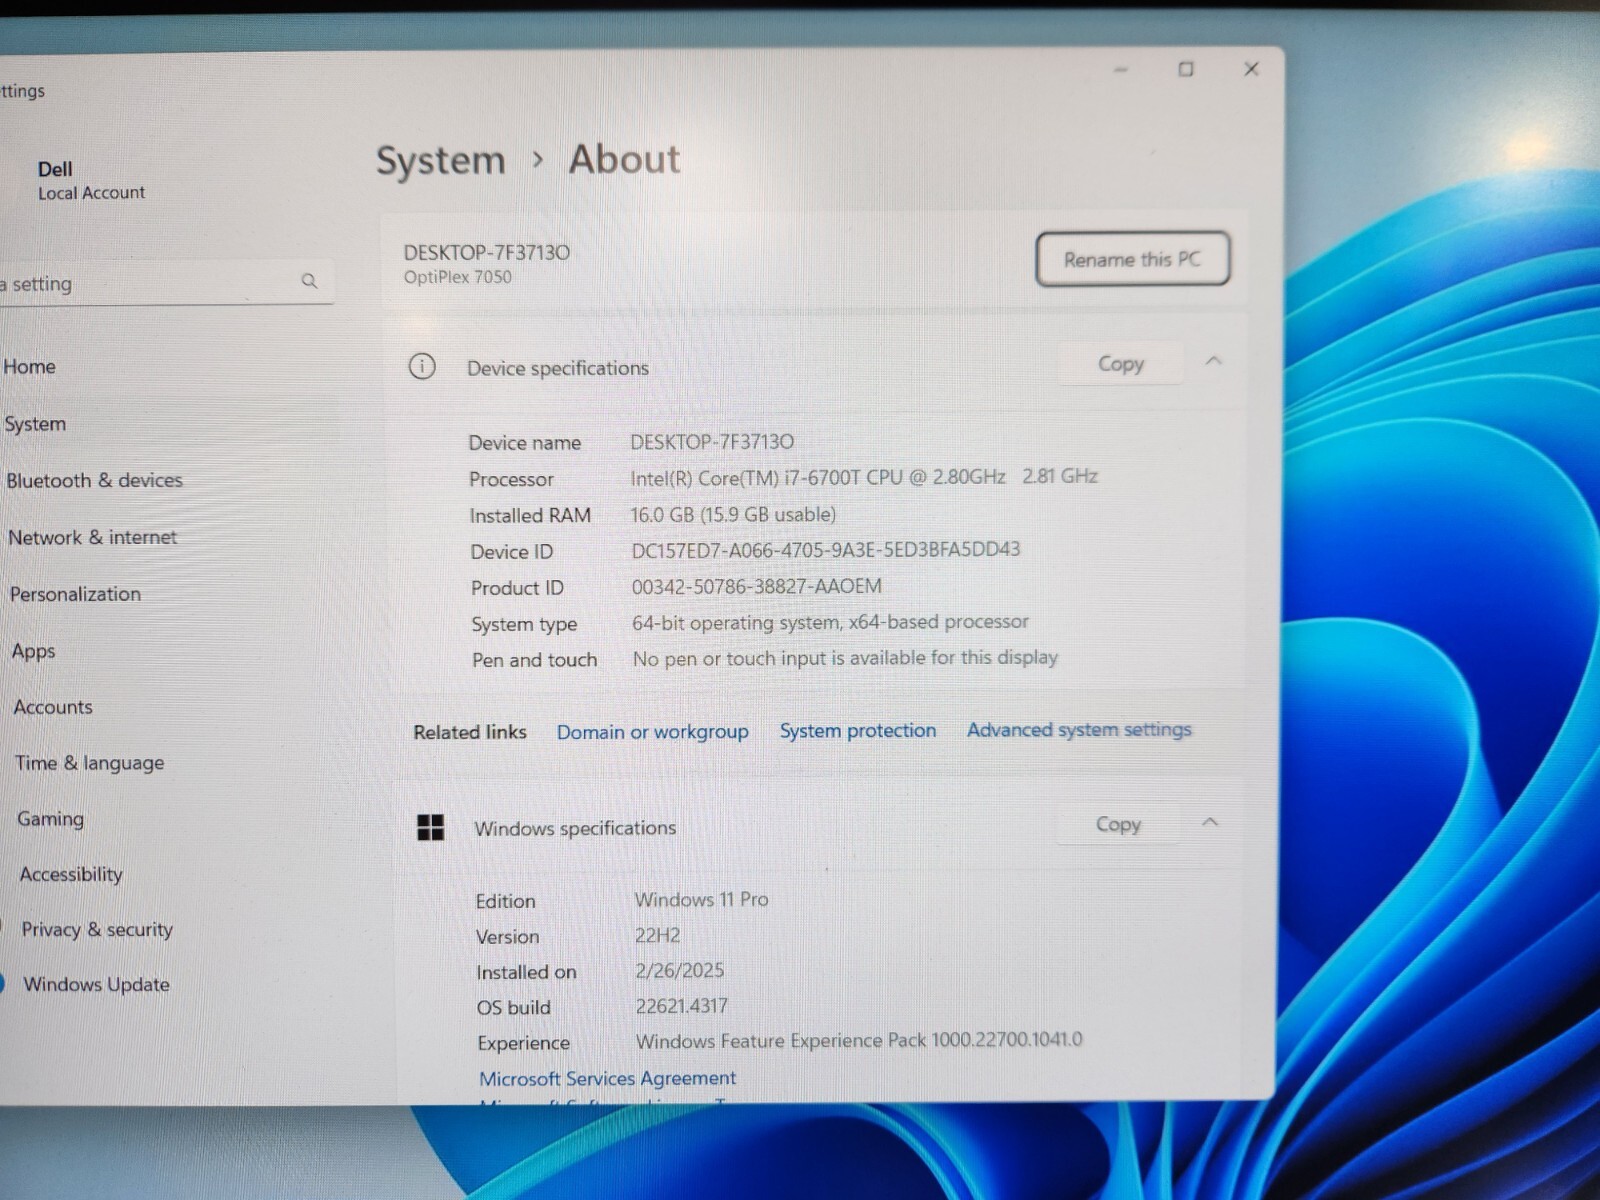Screen dimensions: 1600x1200
Task: Open Personalization settings
Action: pos(76,594)
